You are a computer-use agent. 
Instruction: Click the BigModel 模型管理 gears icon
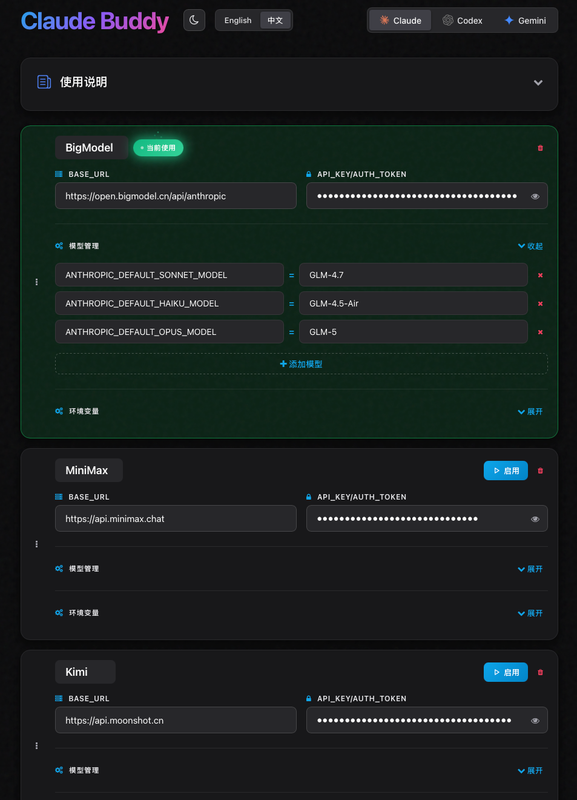(x=59, y=246)
